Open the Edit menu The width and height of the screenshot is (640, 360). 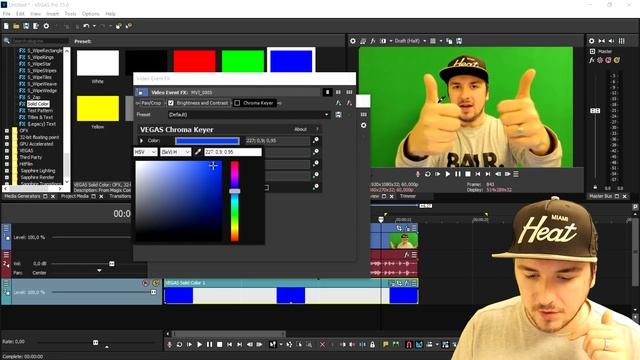[x=20, y=14]
